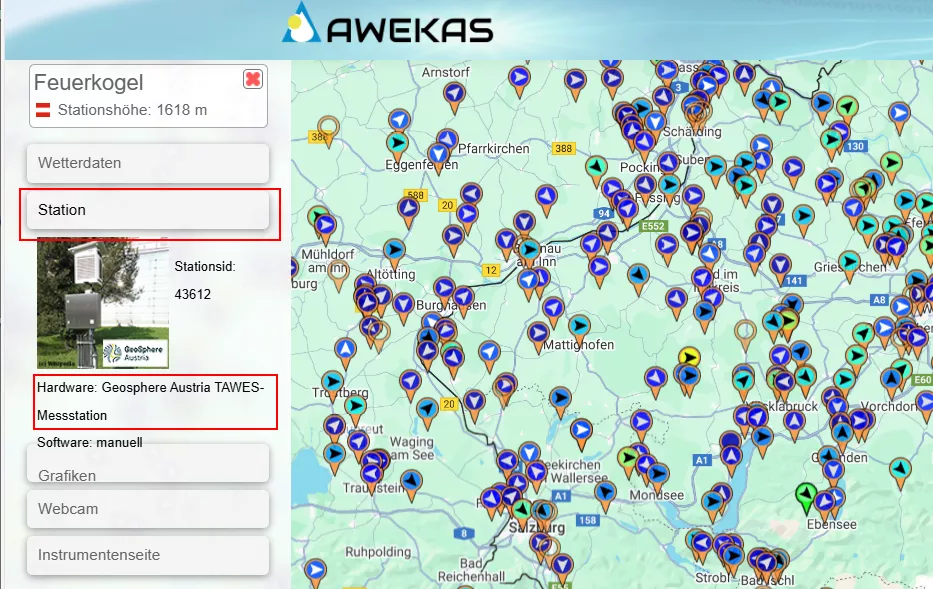Open the Instrumentenseite section

(x=148, y=554)
